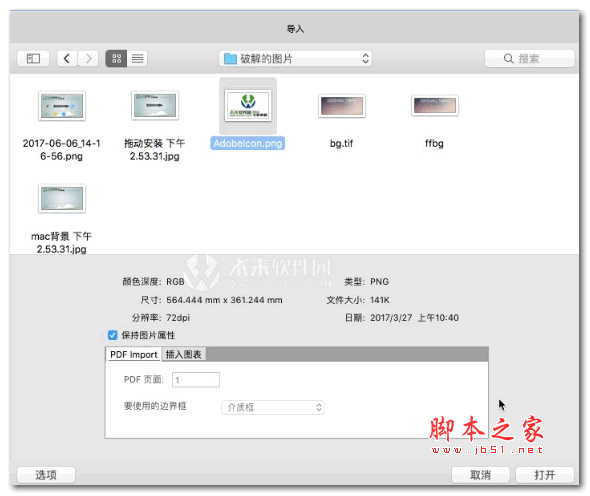Click the 选项 options button

click(x=46, y=475)
